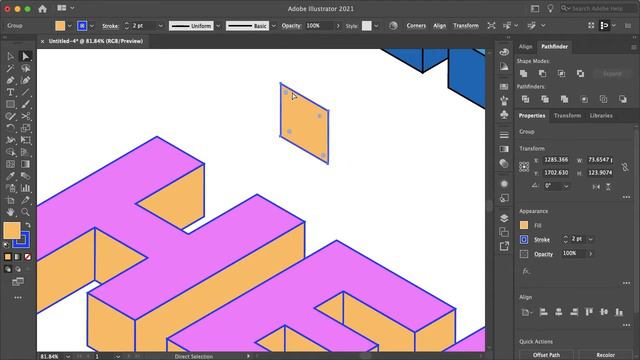The height and width of the screenshot is (360, 640).
Task: Open Corners options in control bar
Action: [416, 26]
